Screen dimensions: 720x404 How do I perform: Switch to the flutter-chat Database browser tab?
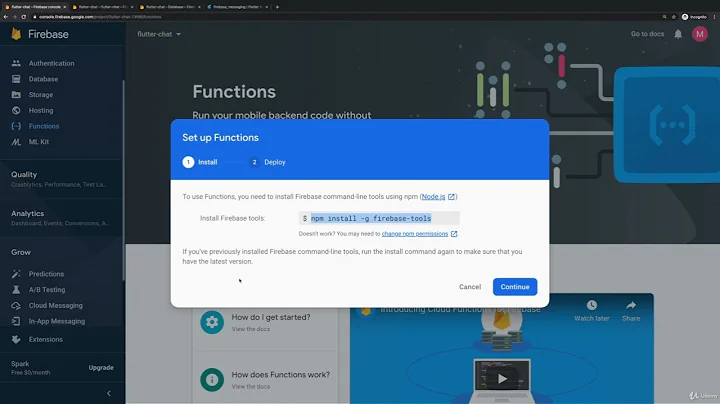pos(170,7)
